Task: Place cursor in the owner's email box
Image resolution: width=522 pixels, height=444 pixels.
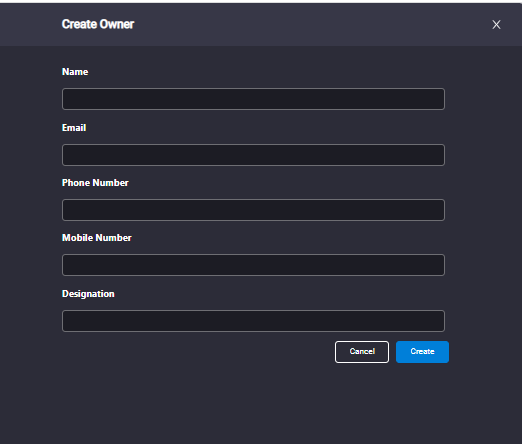Action: tap(253, 155)
